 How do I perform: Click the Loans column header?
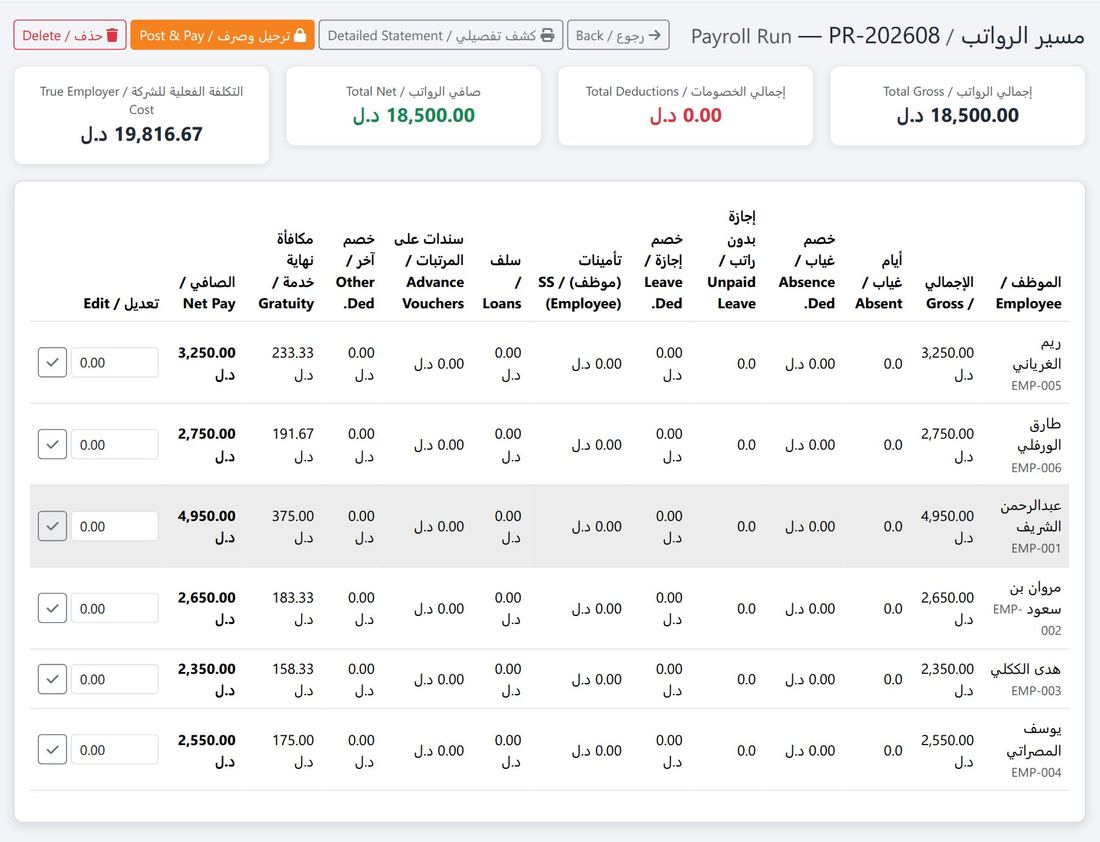tap(502, 281)
